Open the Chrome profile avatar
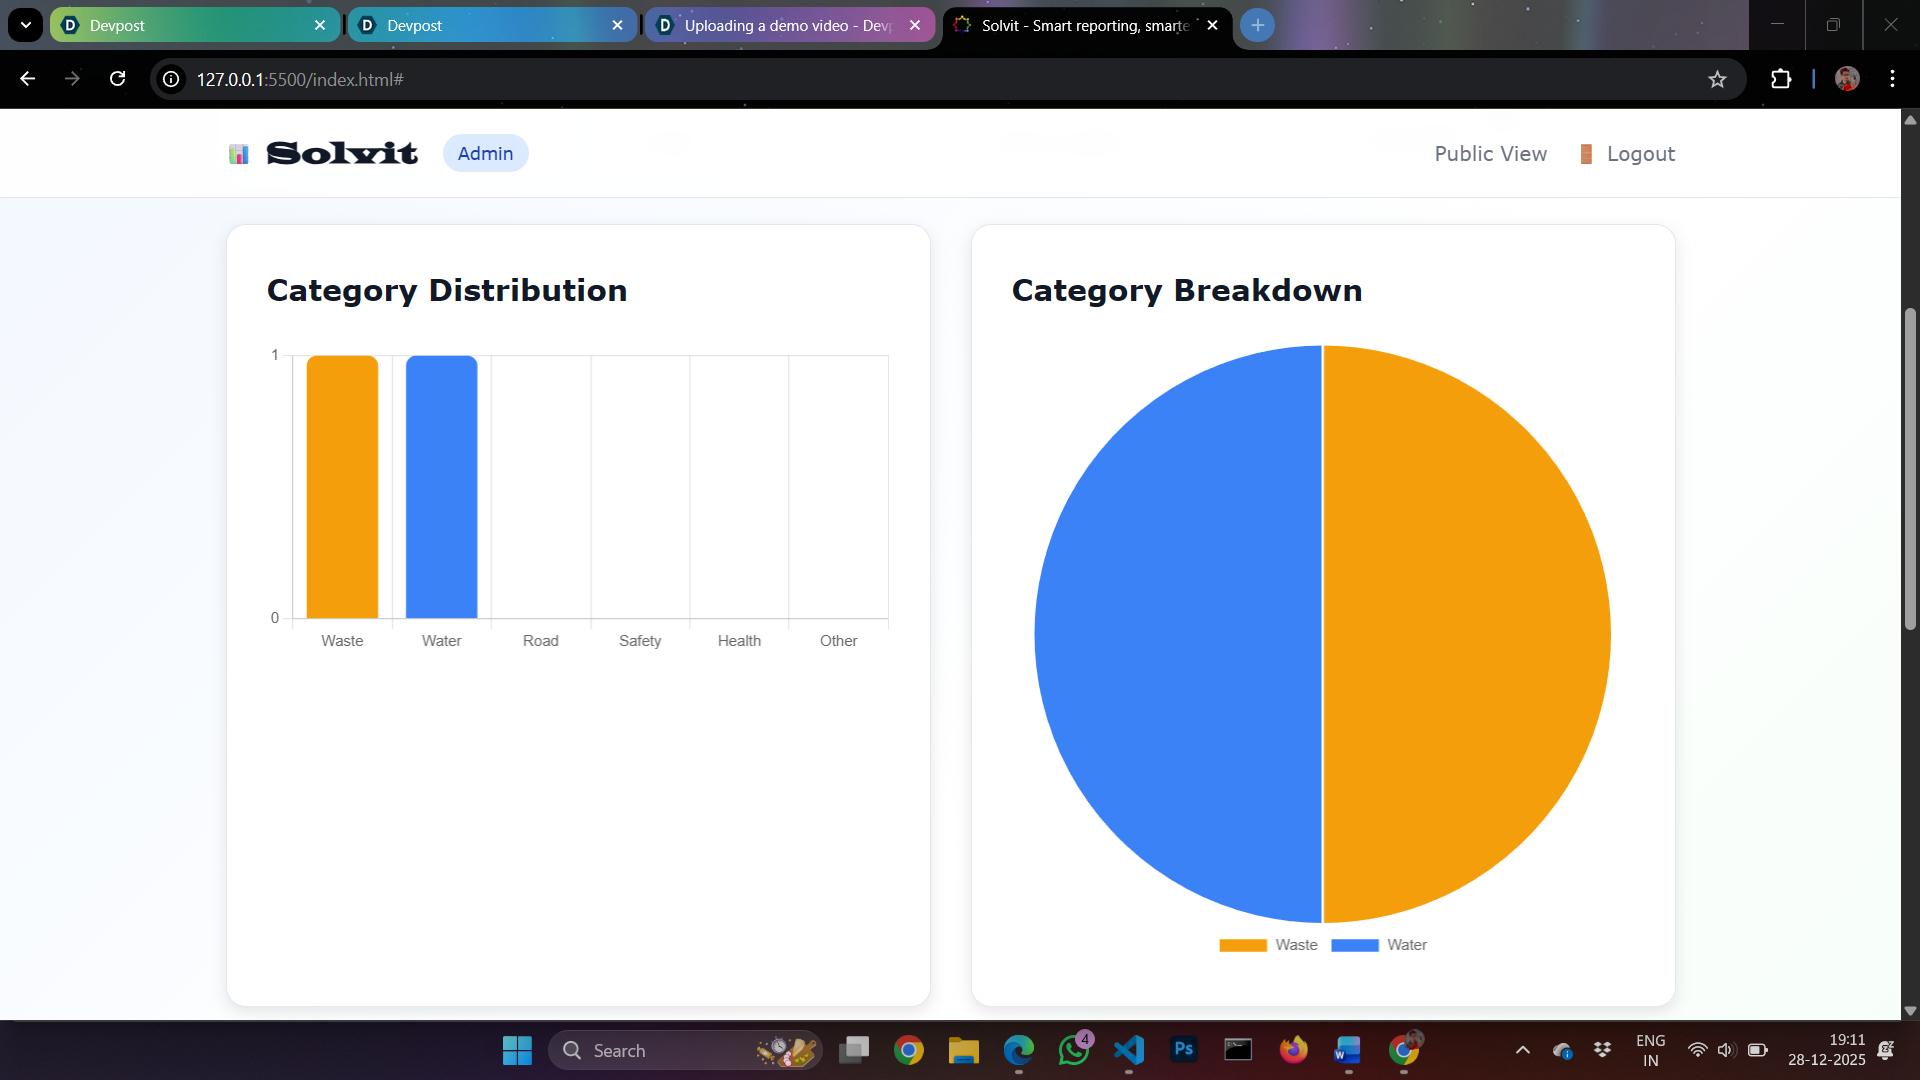Screen dimensions: 1920x1080 coord(1847,79)
